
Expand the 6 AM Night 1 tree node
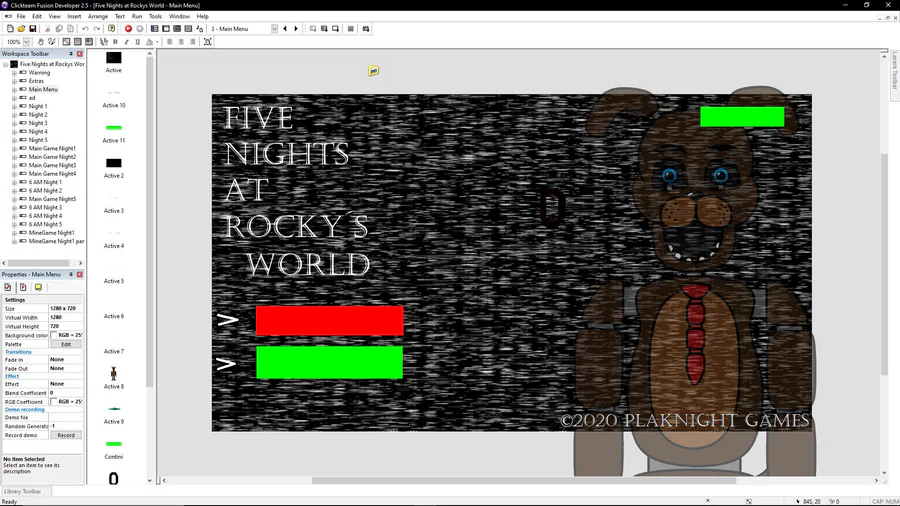tap(14, 182)
